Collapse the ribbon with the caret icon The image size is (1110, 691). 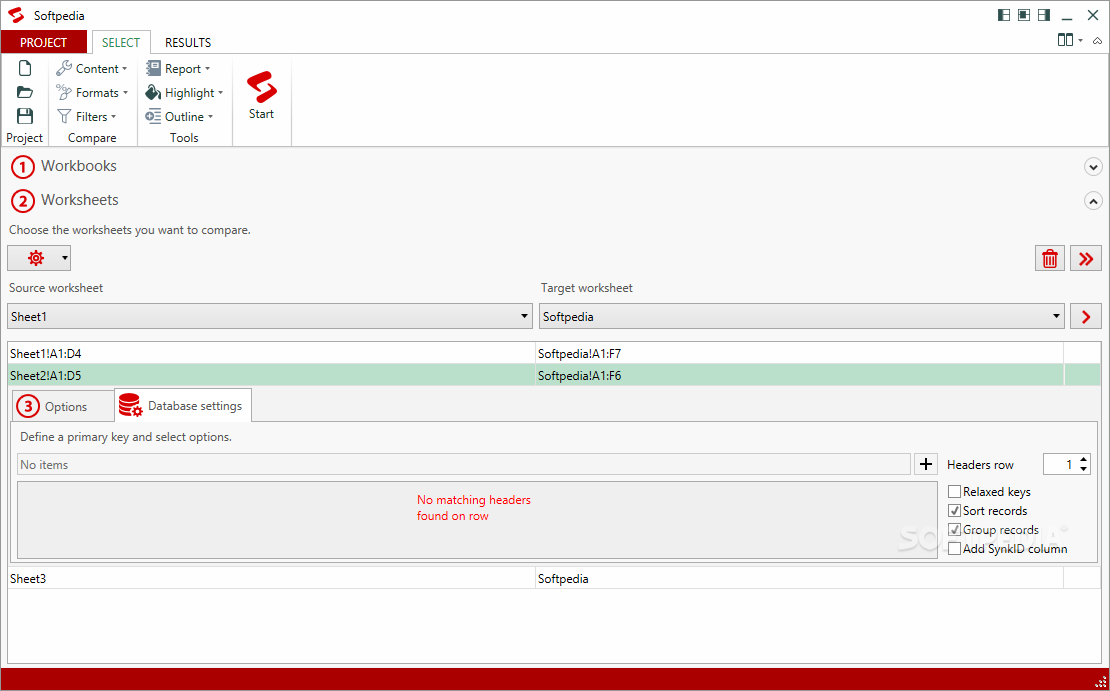1097,40
